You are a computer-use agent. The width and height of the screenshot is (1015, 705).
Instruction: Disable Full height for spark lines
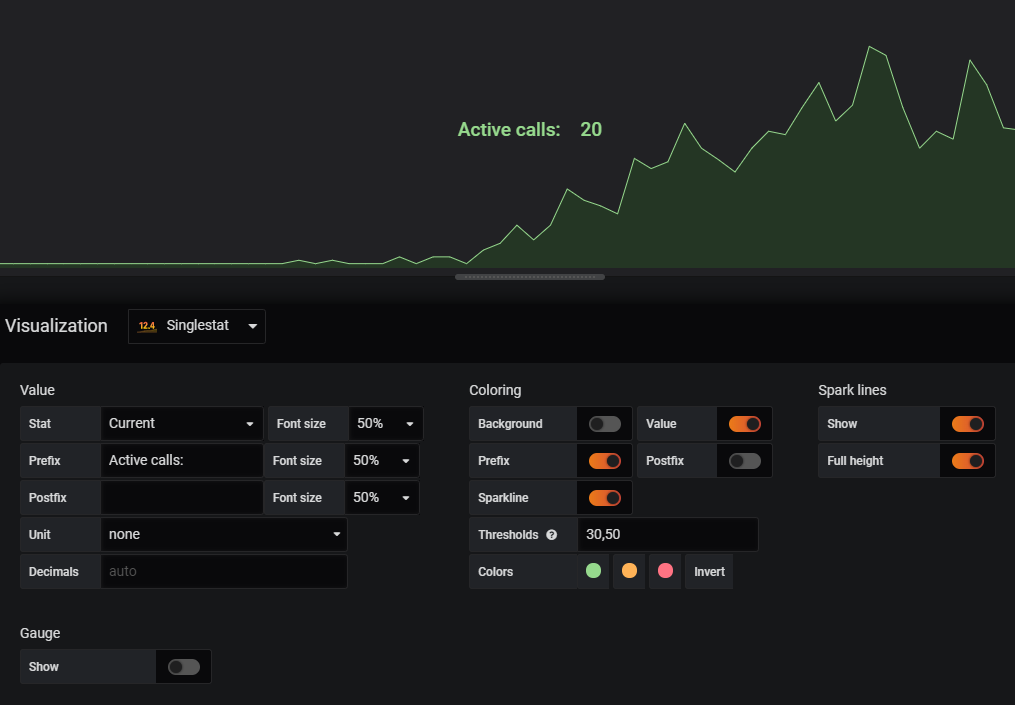coord(967,461)
